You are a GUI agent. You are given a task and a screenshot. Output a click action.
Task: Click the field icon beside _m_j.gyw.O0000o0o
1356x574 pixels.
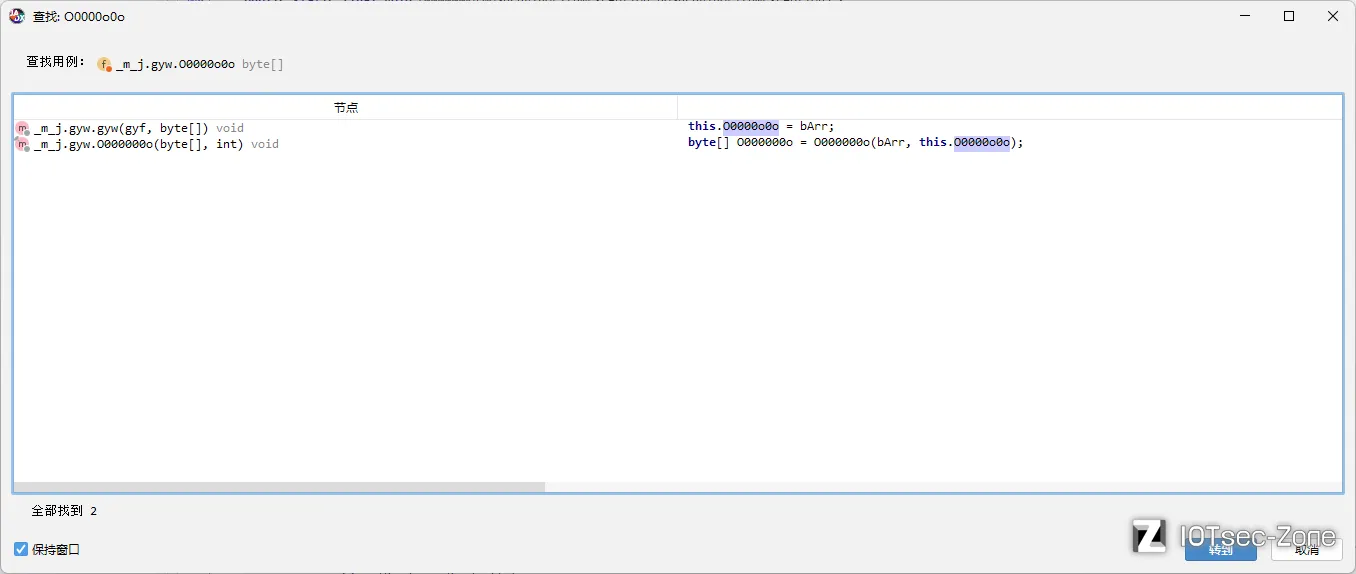105,64
